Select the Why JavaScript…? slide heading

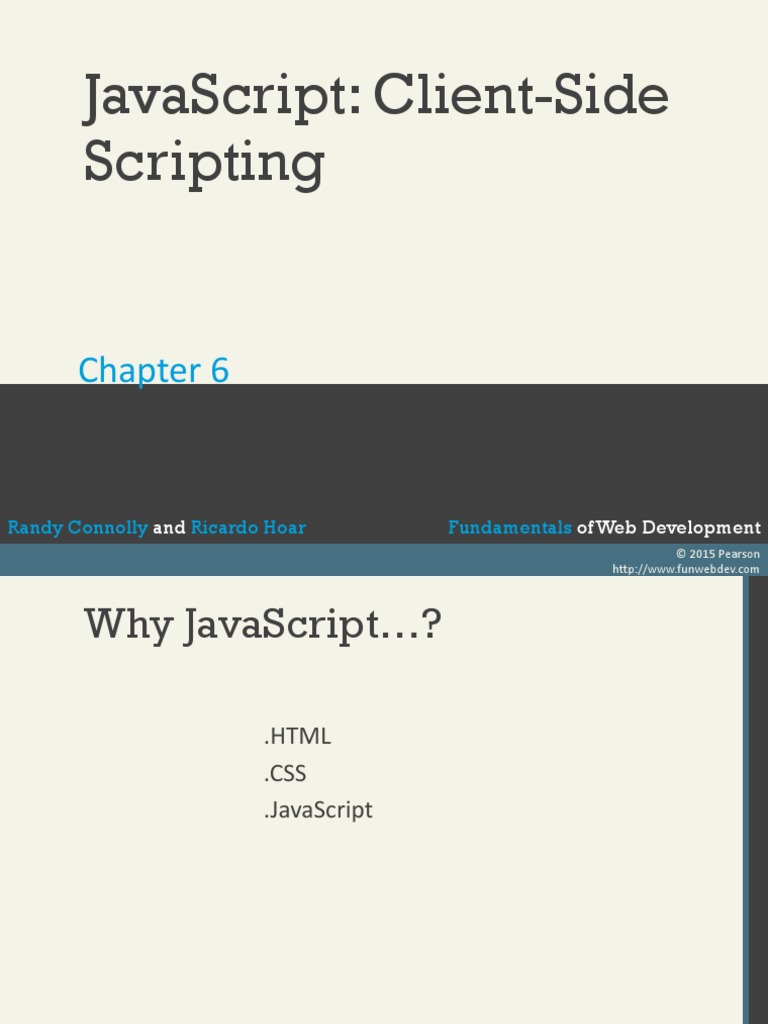(x=262, y=626)
